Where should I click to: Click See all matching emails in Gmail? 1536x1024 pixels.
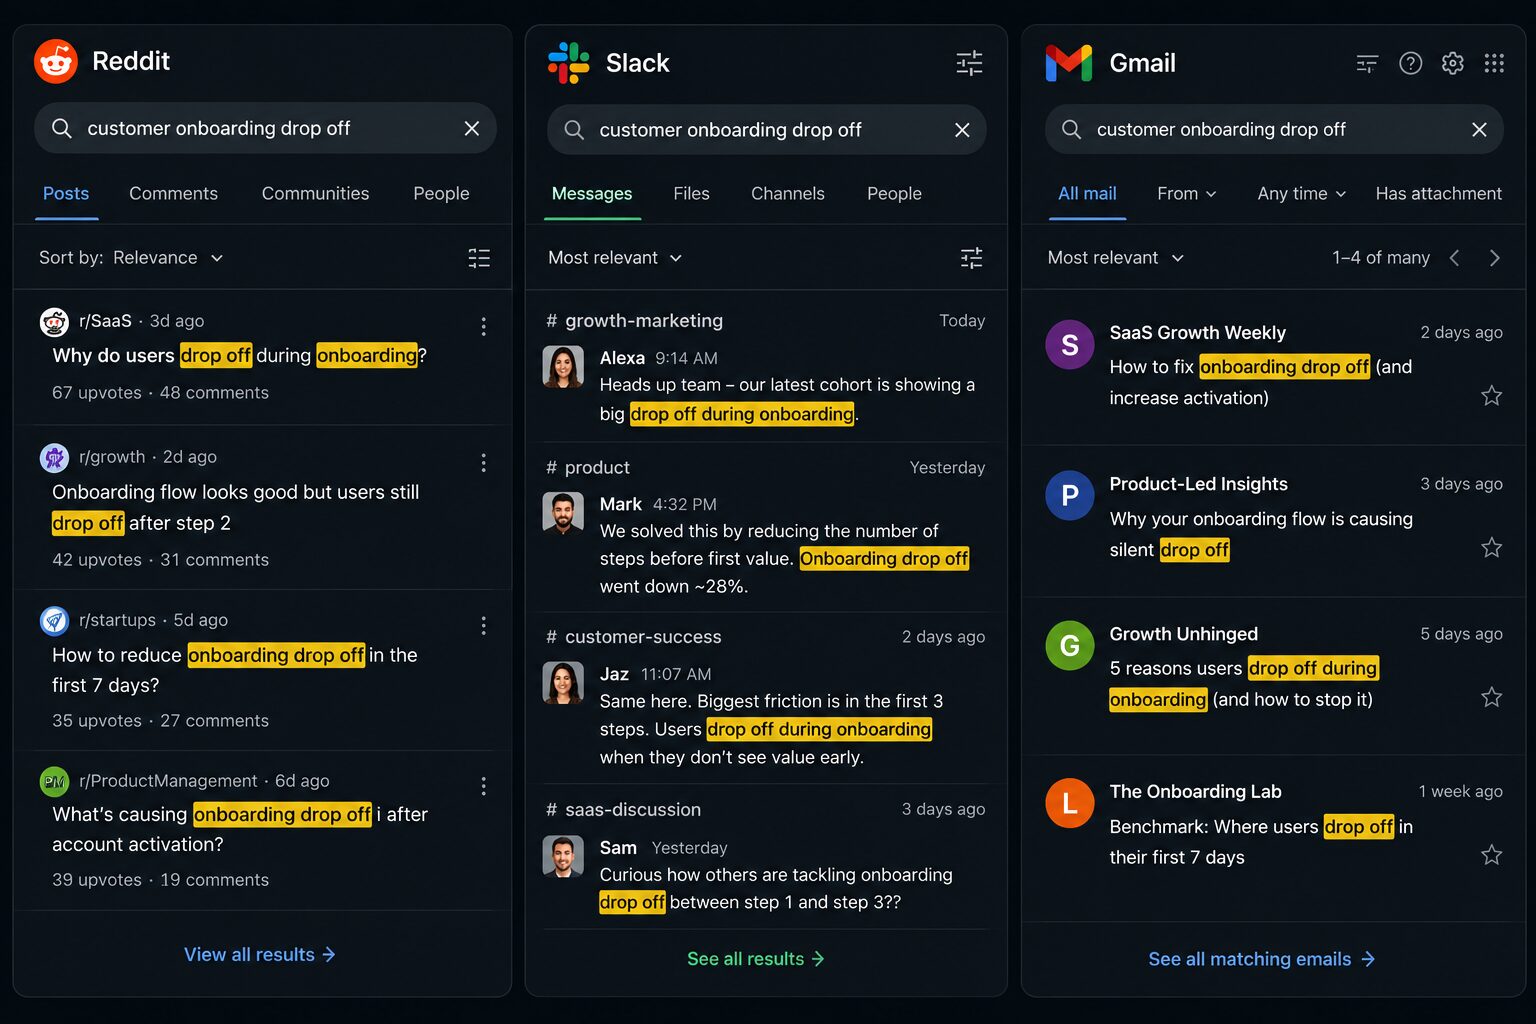click(1262, 959)
